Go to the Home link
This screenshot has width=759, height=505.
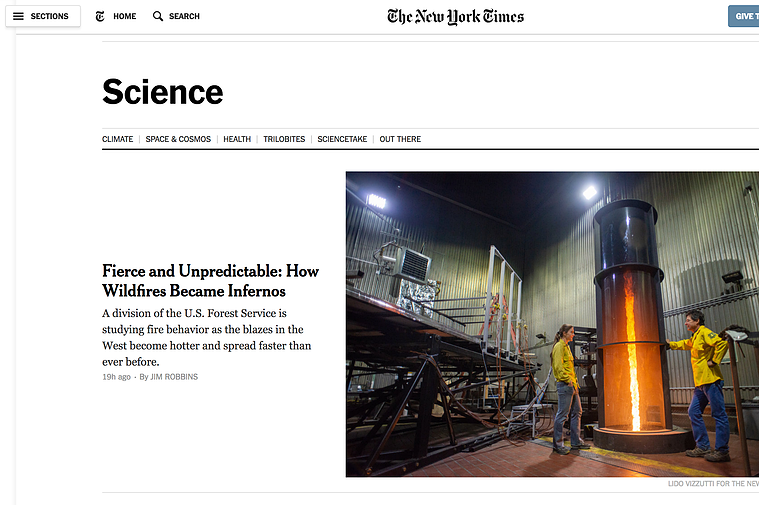click(x=124, y=16)
